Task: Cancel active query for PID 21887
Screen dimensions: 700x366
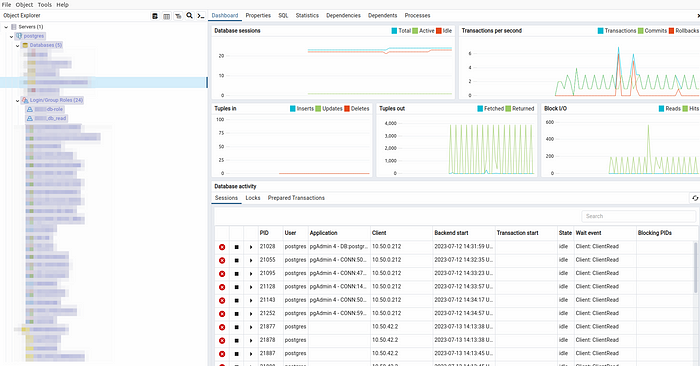Action: (237, 354)
